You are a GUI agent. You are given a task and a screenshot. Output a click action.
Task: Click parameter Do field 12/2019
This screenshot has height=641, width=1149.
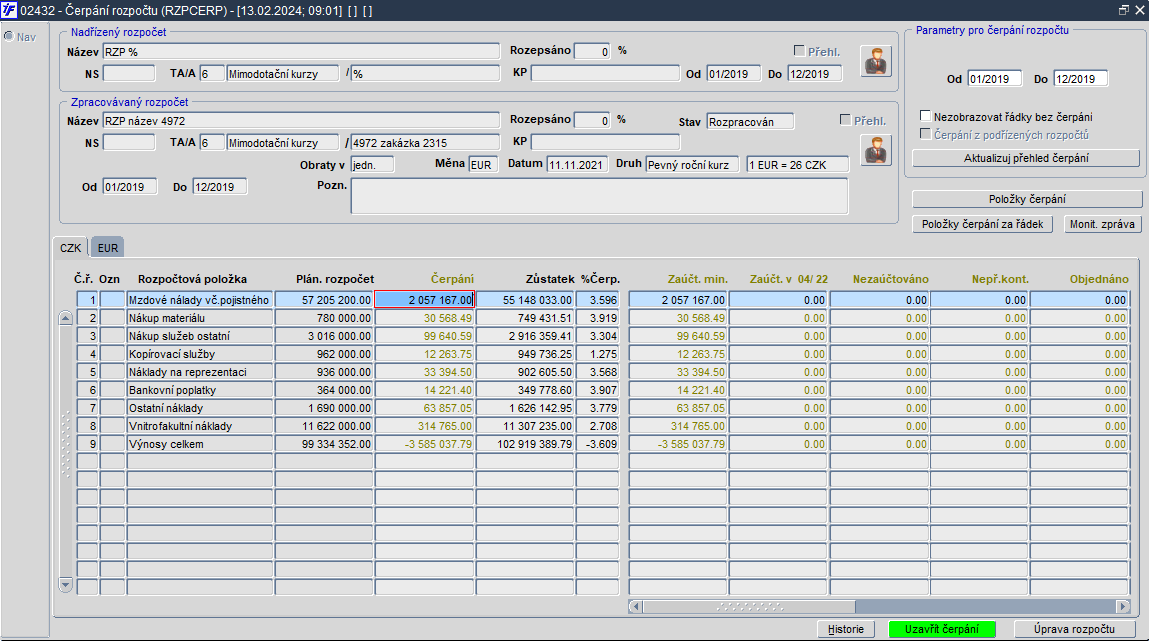(1080, 79)
